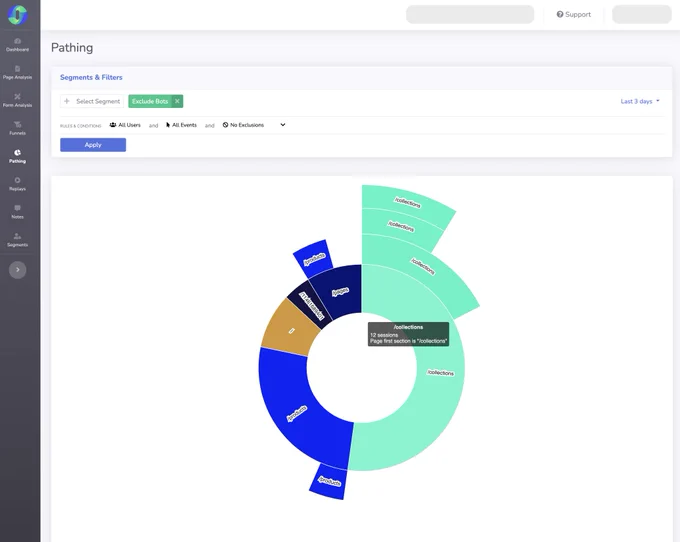Click the All Users condition
The width and height of the screenshot is (680, 542).
point(125,125)
